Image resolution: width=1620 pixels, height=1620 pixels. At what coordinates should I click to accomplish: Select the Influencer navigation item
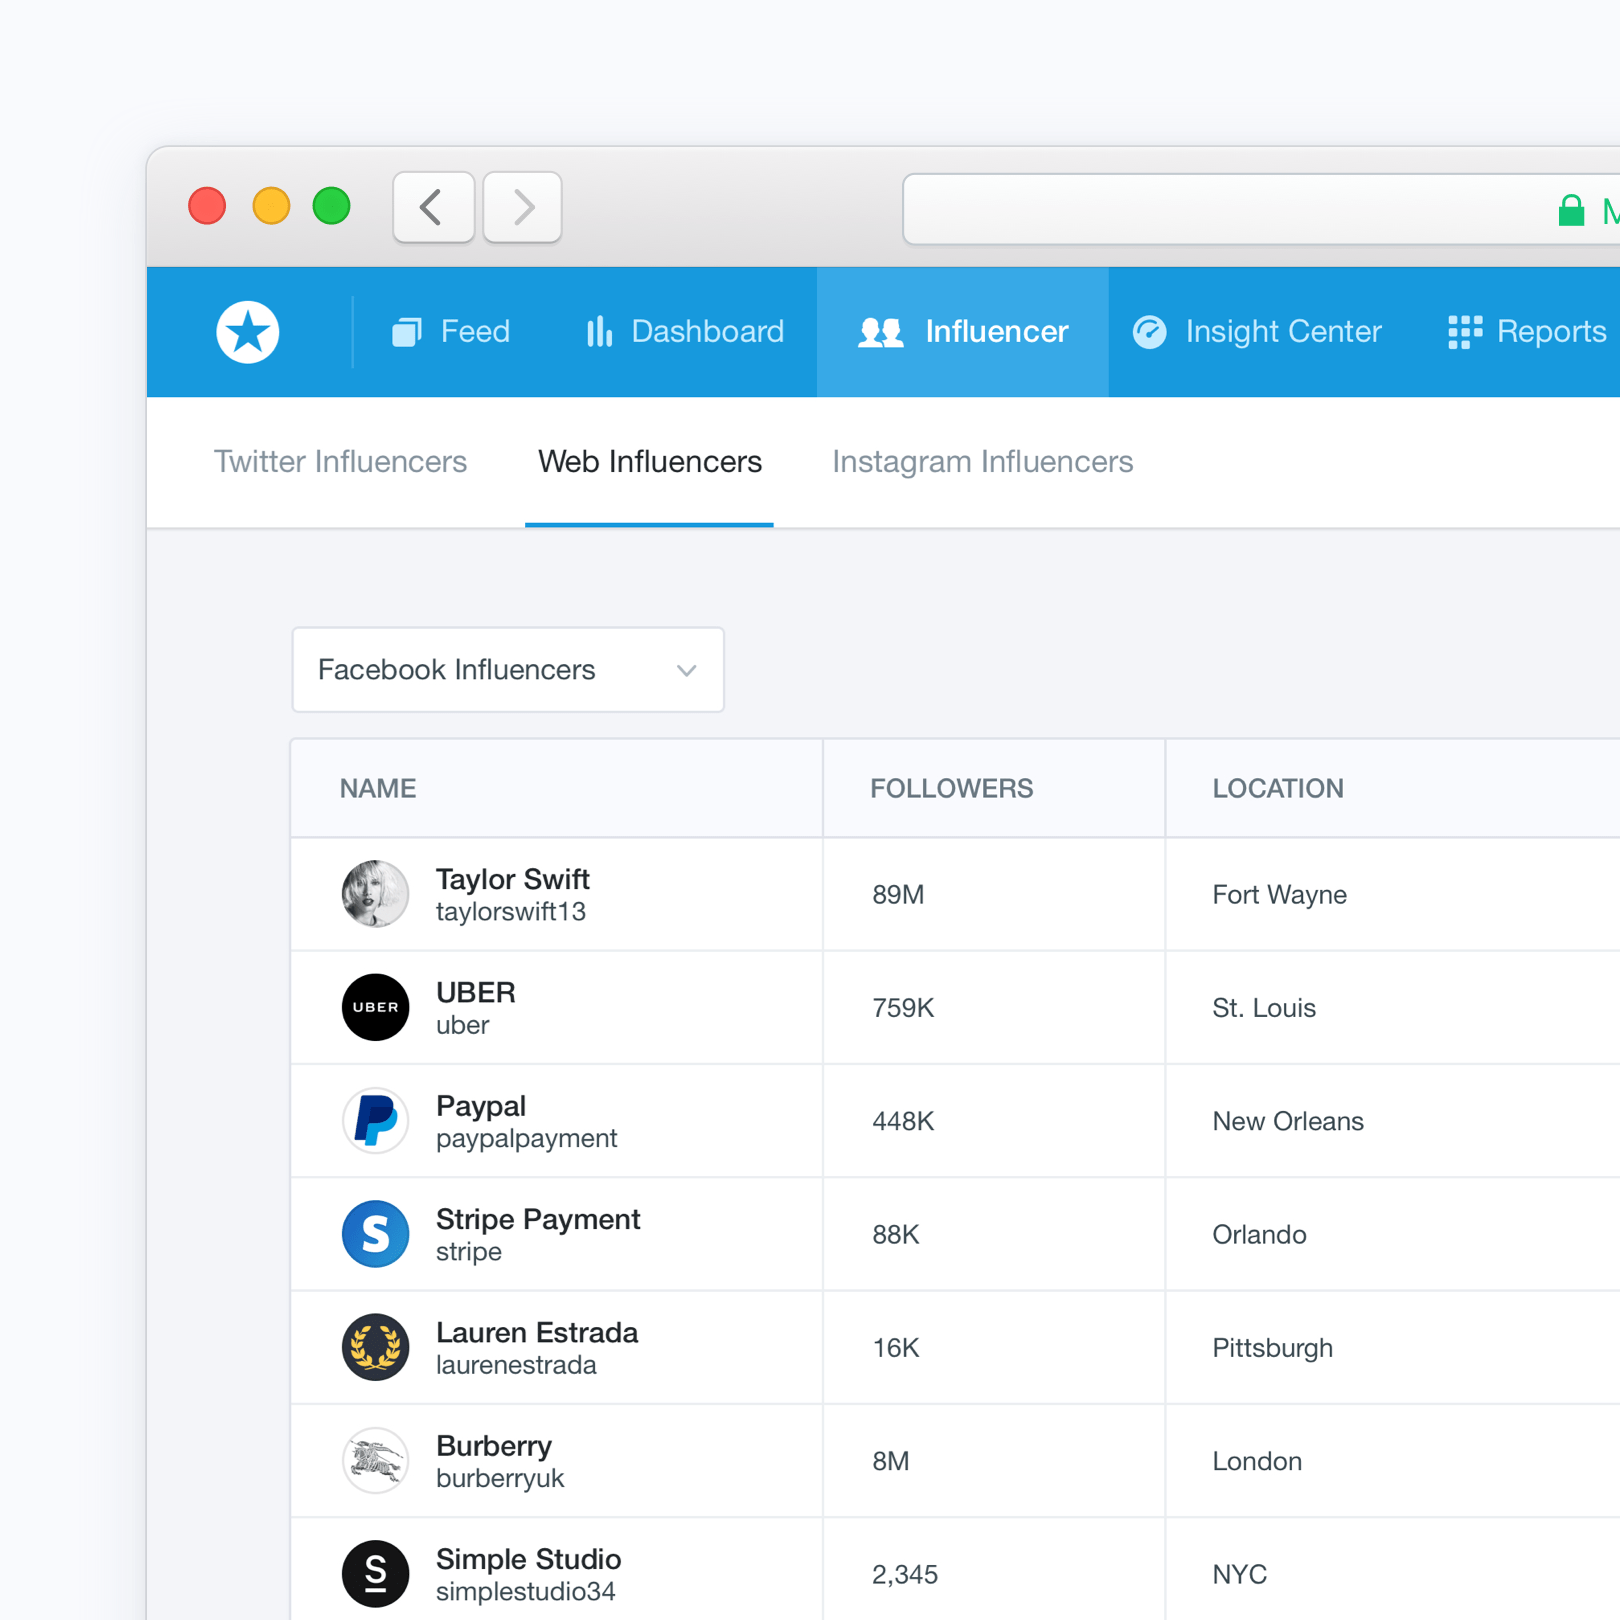tap(963, 332)
